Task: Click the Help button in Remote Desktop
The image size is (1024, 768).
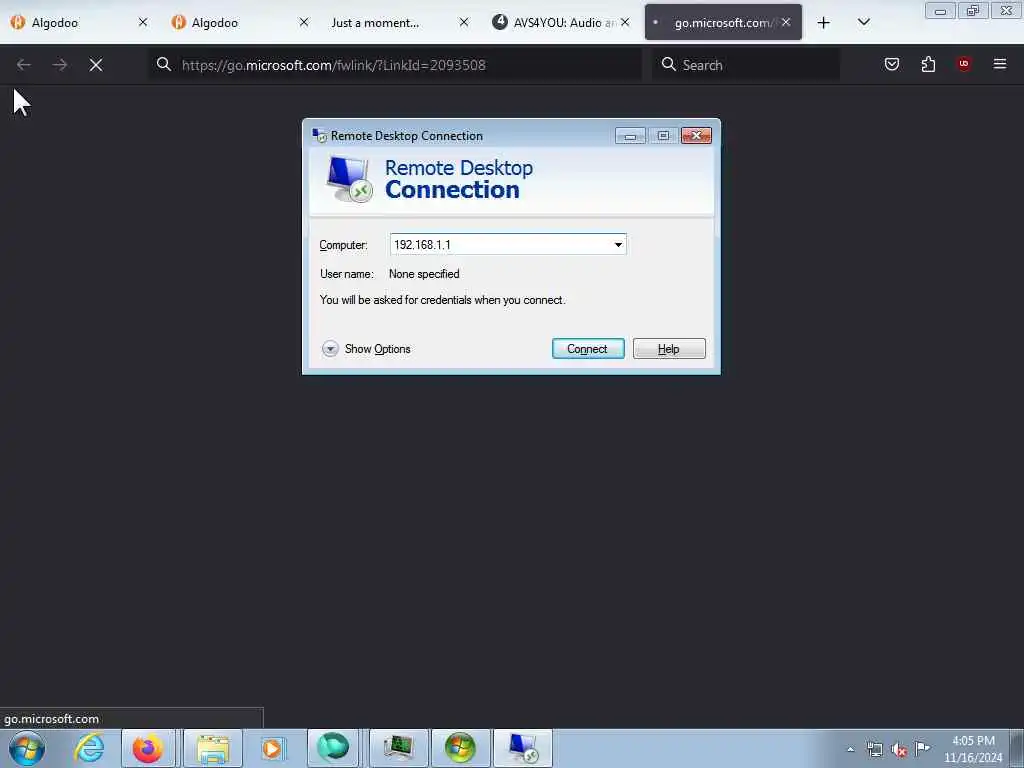Action: tap(669, 349)
